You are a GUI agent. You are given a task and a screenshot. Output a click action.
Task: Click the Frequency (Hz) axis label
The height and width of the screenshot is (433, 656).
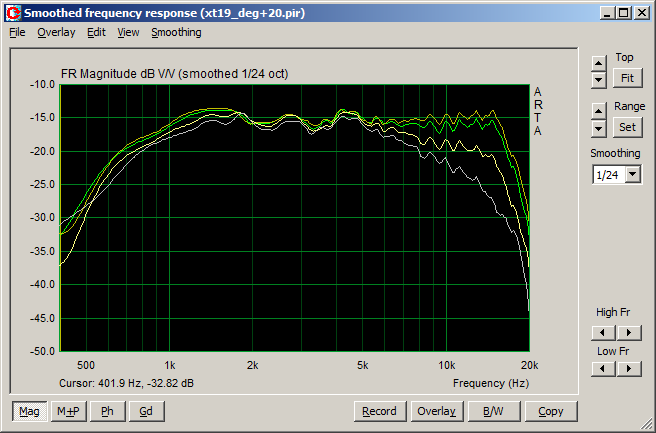(491, 383)
